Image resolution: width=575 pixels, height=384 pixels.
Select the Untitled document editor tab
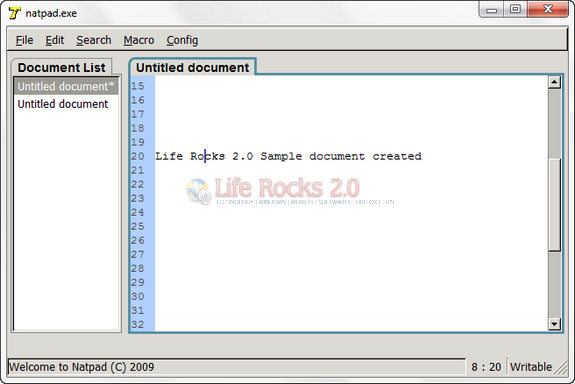[x=192, y=67]
